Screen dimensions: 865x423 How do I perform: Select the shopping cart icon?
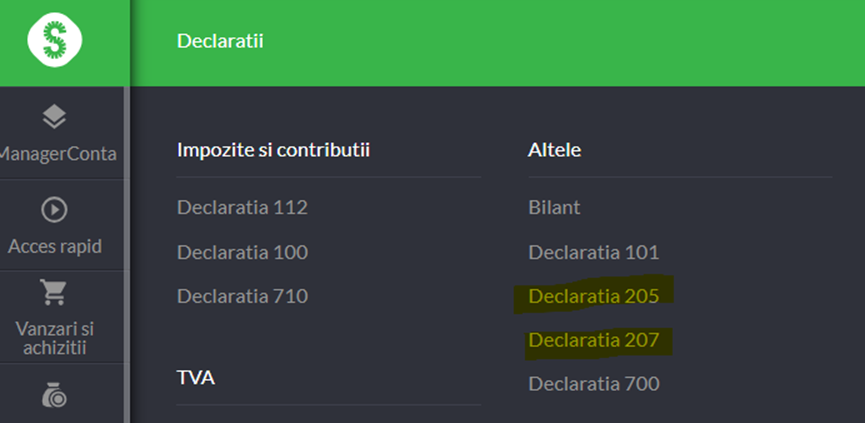click(x=54, y=292)
